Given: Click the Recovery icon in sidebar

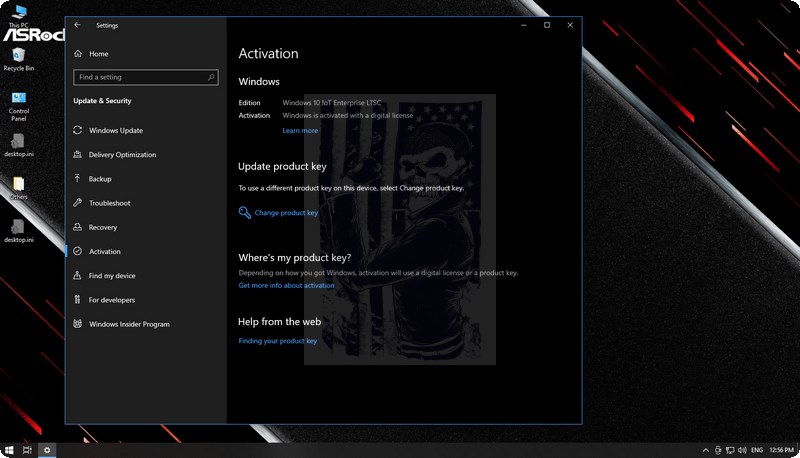Looking at the screenshot, I should point(78,227).
